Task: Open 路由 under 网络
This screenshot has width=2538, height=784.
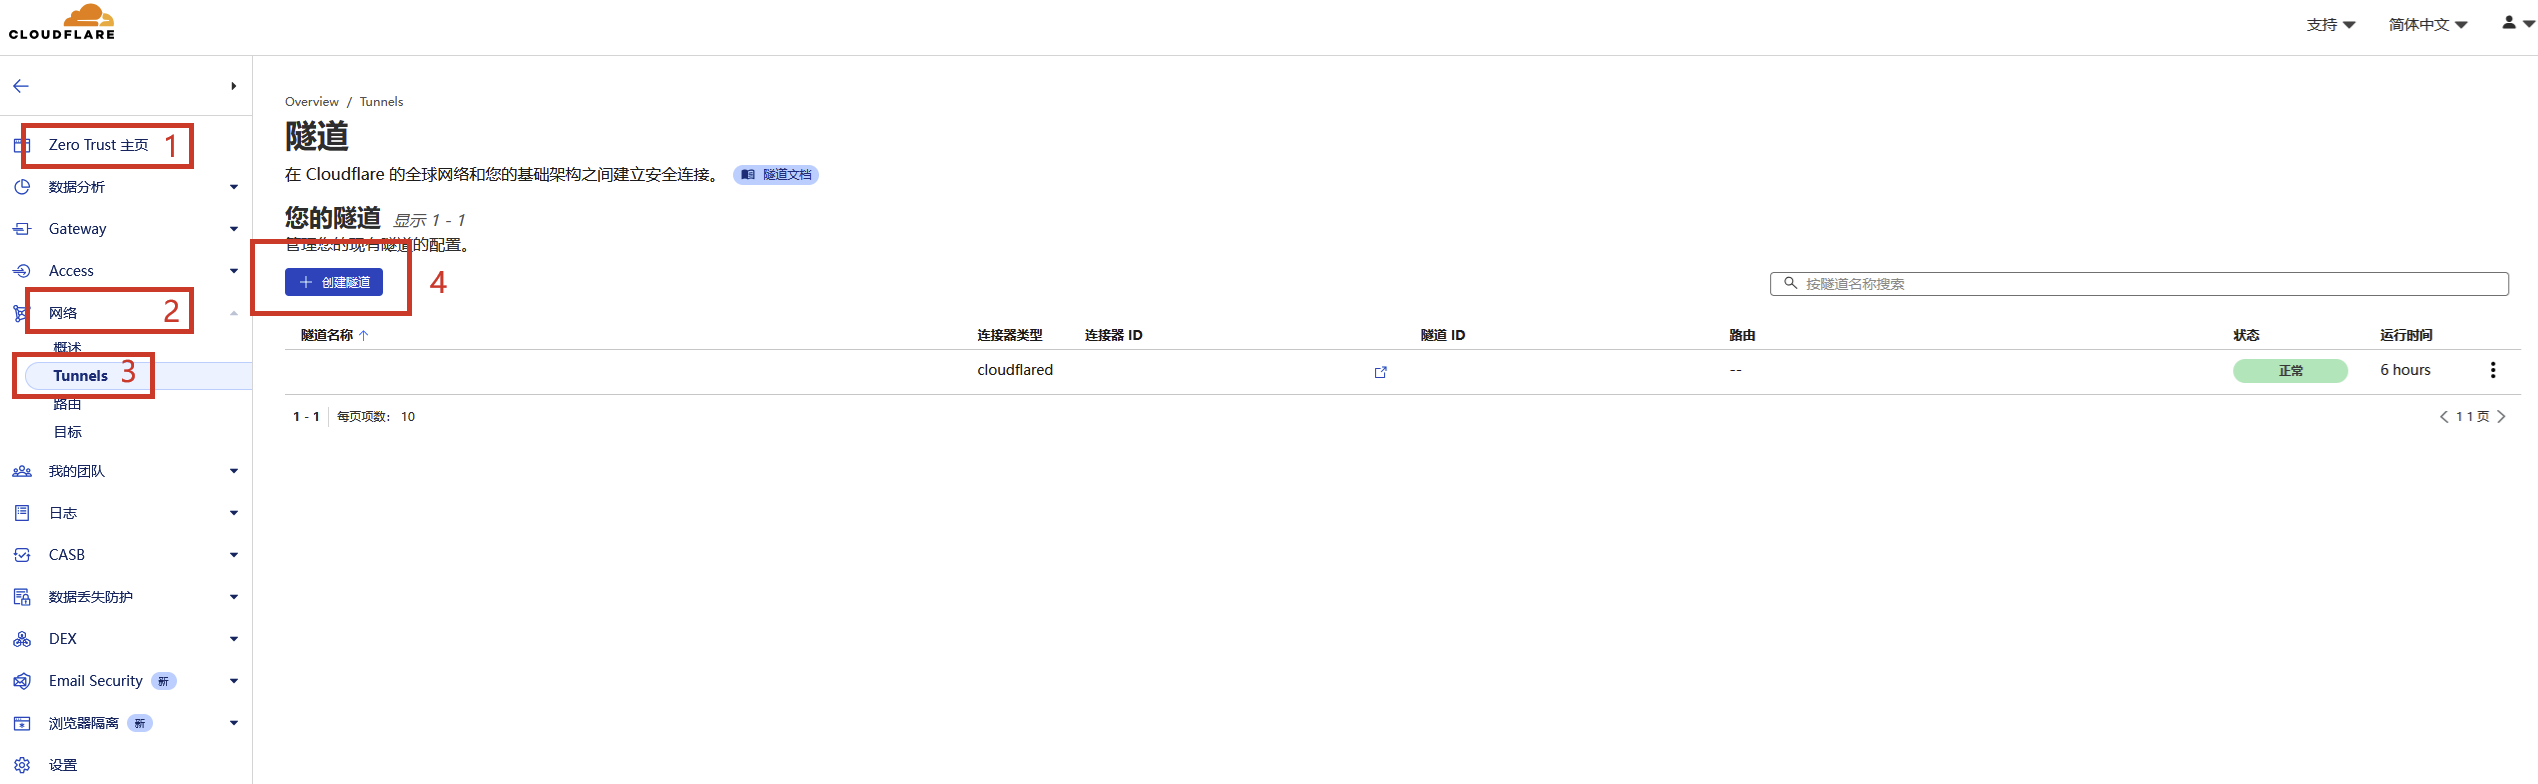Action: click(x=67, y=404)
